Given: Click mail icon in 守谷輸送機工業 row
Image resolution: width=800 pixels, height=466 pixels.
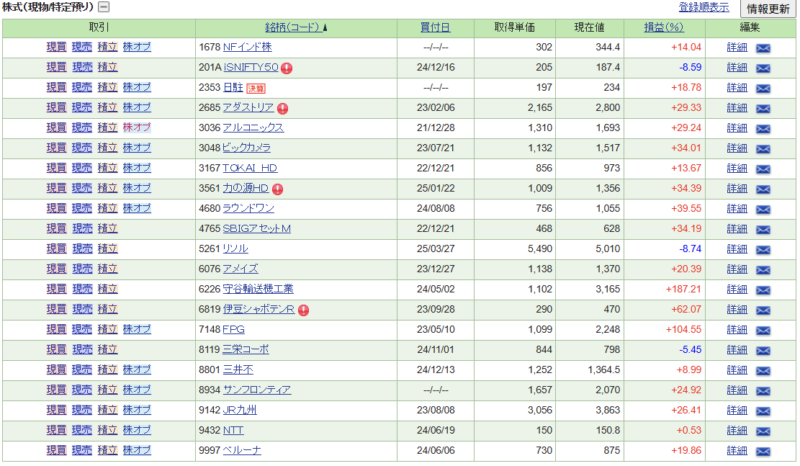Looking at the screenshot, I should click(763, 290).
